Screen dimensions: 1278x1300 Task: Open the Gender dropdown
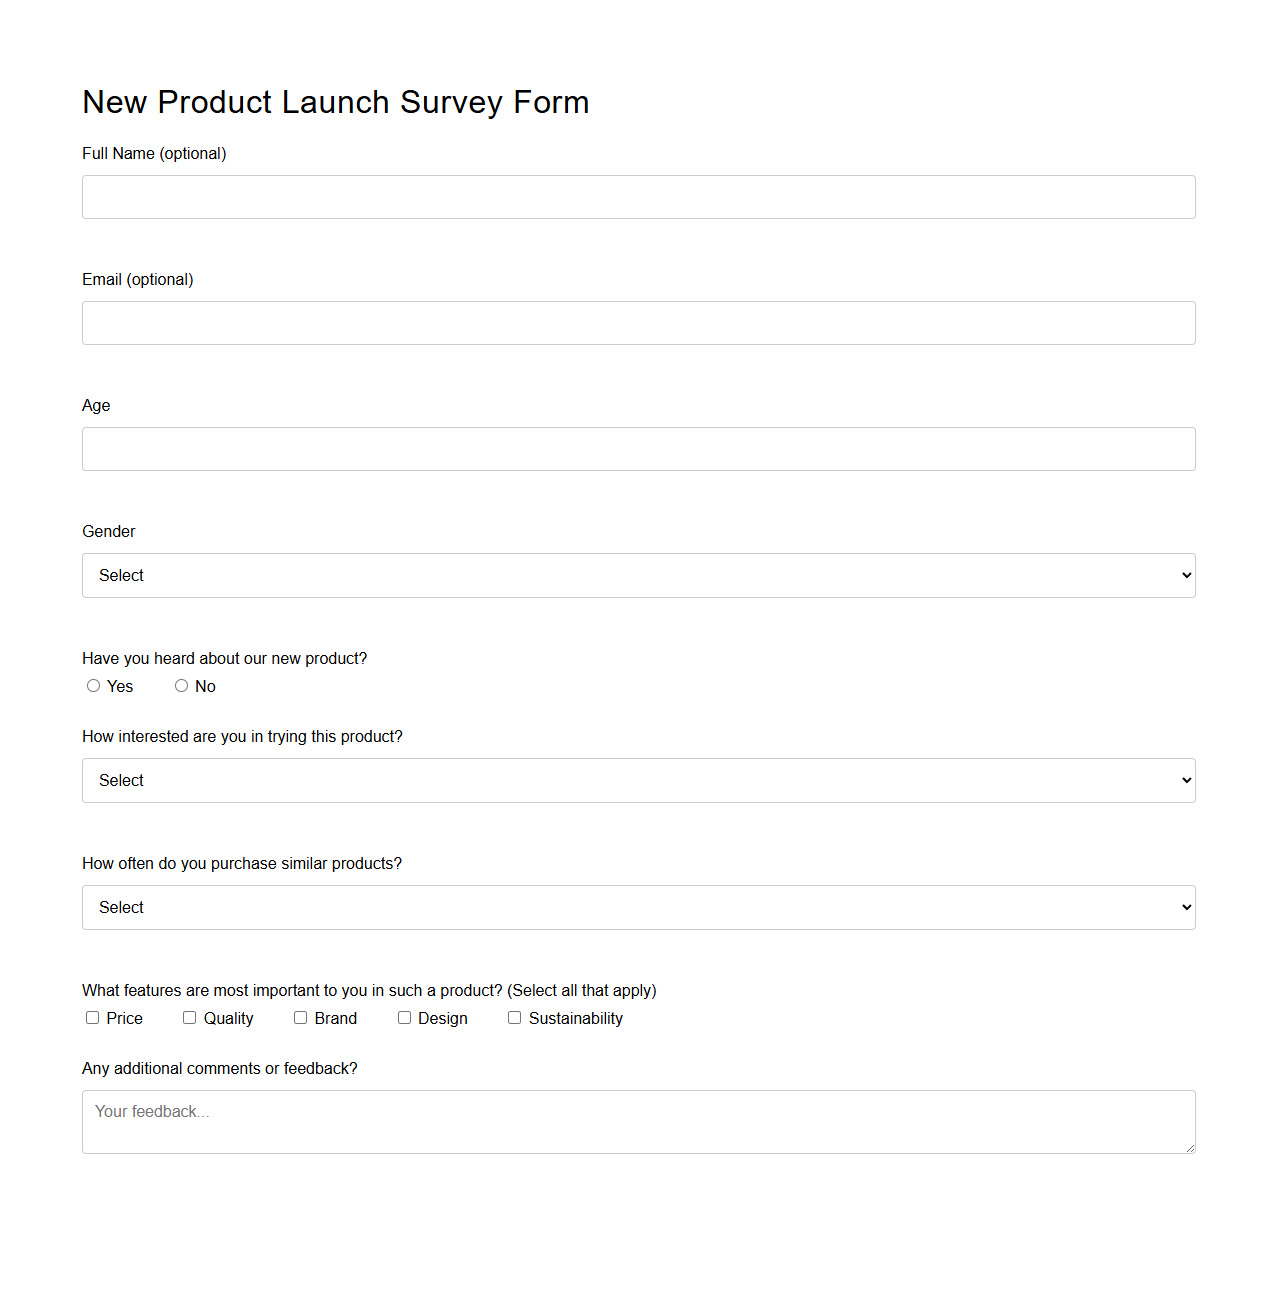pyautogui.click(x=638, y=575)
